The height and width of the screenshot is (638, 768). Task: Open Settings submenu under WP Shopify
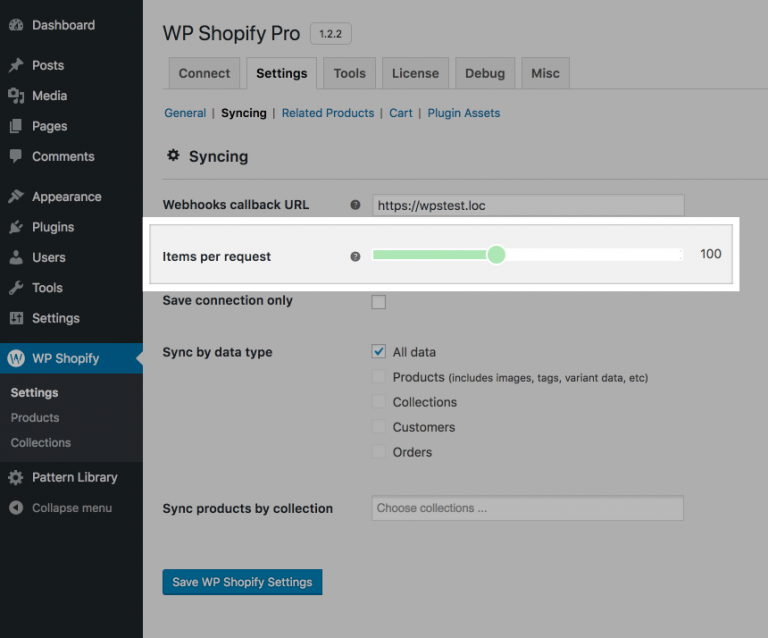34,393
